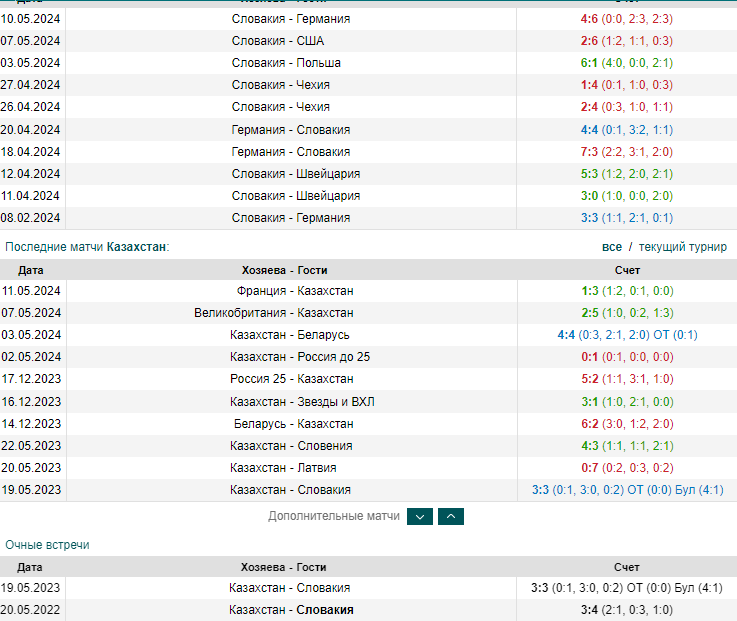The image size is (737, 621).
Task: Click score 4:4 with OT (0:1)
Action: (x=627, y=335)
